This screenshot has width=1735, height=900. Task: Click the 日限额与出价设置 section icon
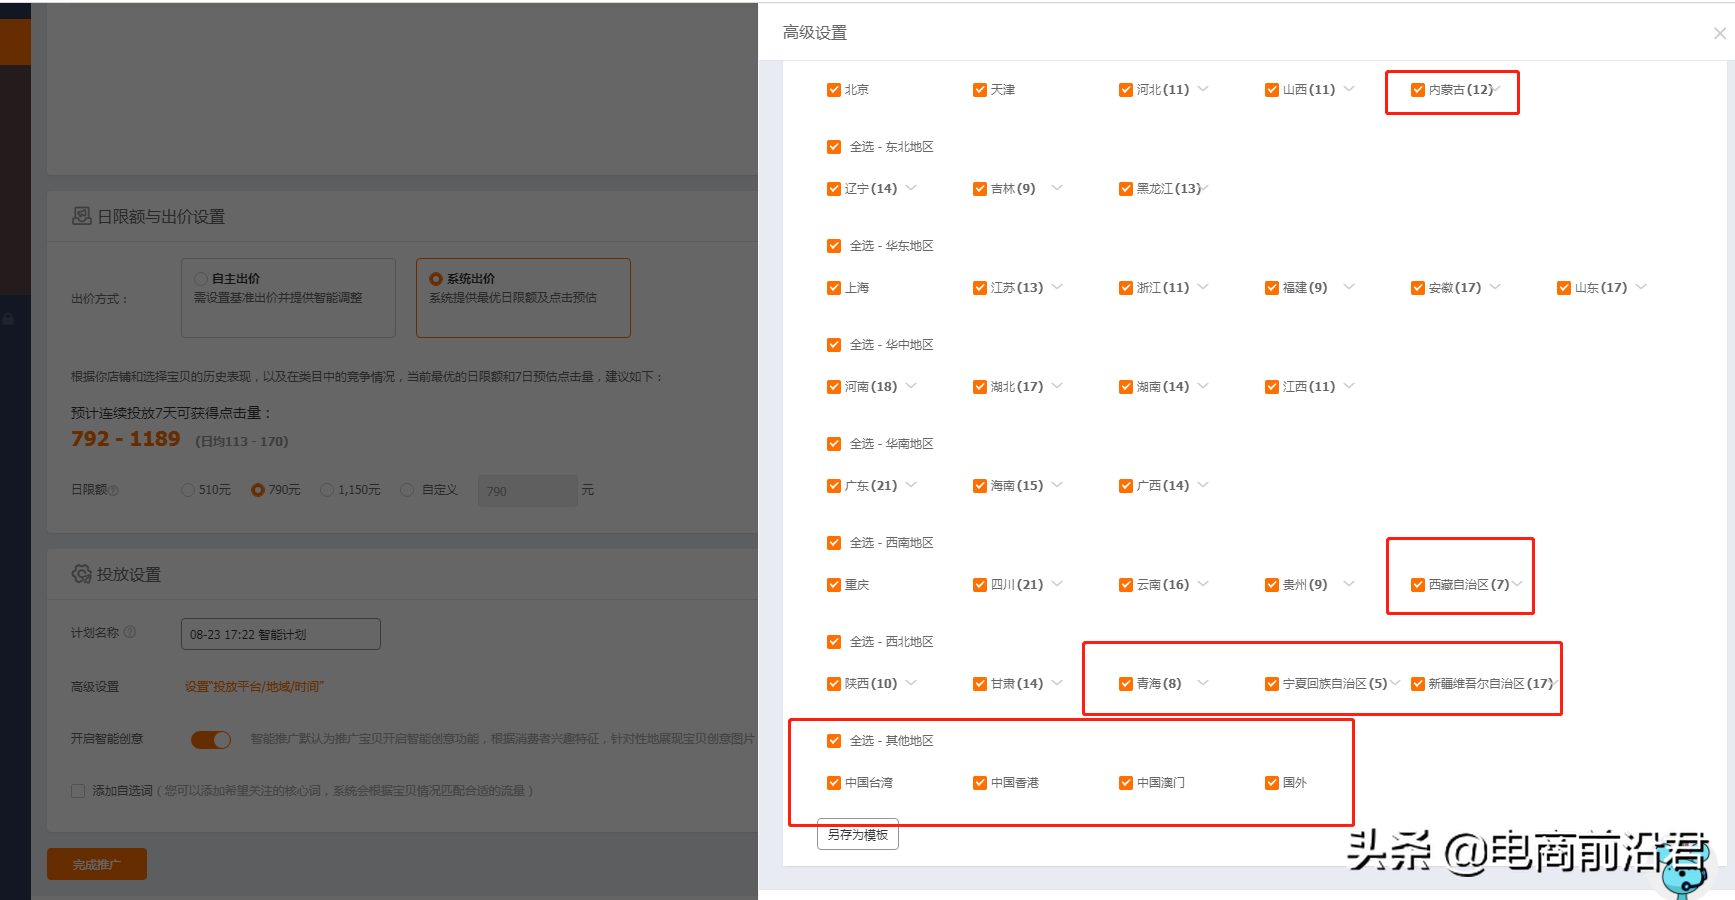click(81, 216)
